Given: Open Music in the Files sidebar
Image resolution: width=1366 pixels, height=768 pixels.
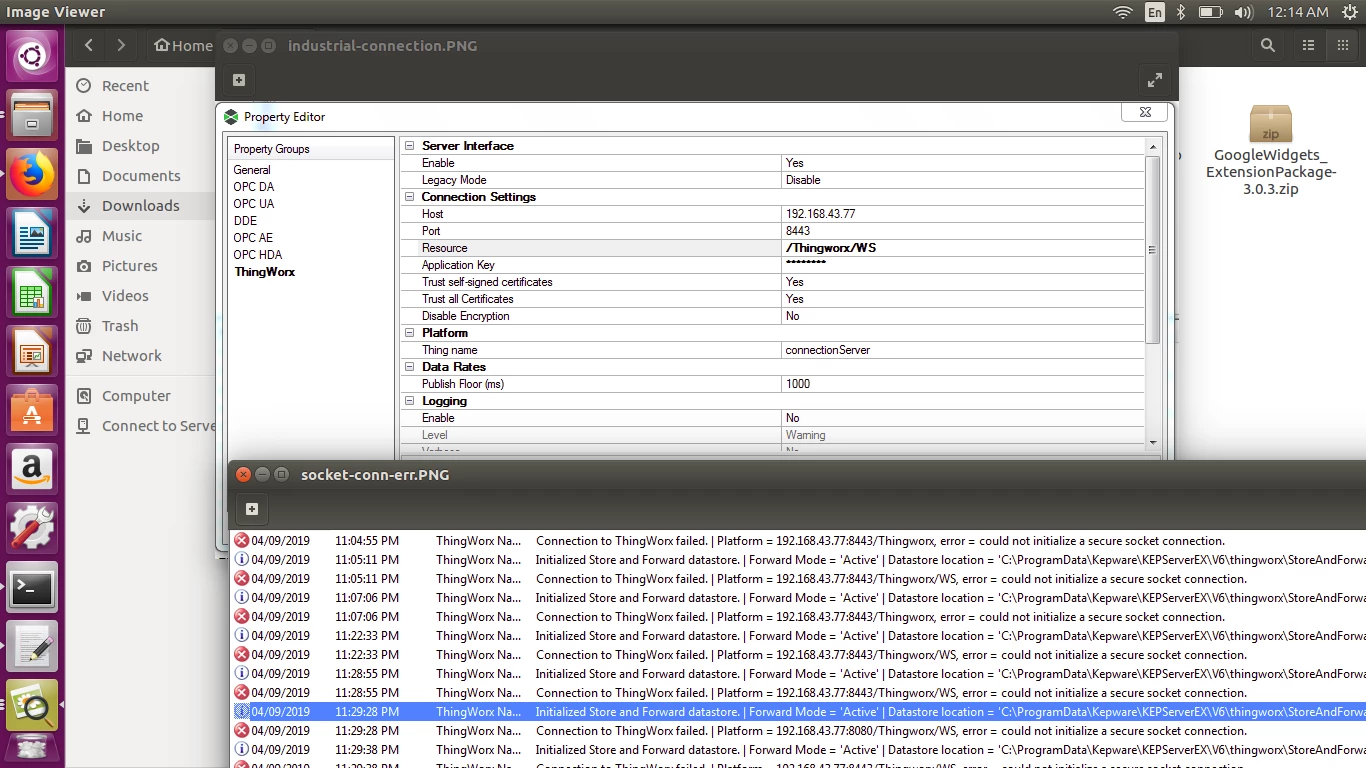Looking at the screenshot, I should (x=122, y=236).
